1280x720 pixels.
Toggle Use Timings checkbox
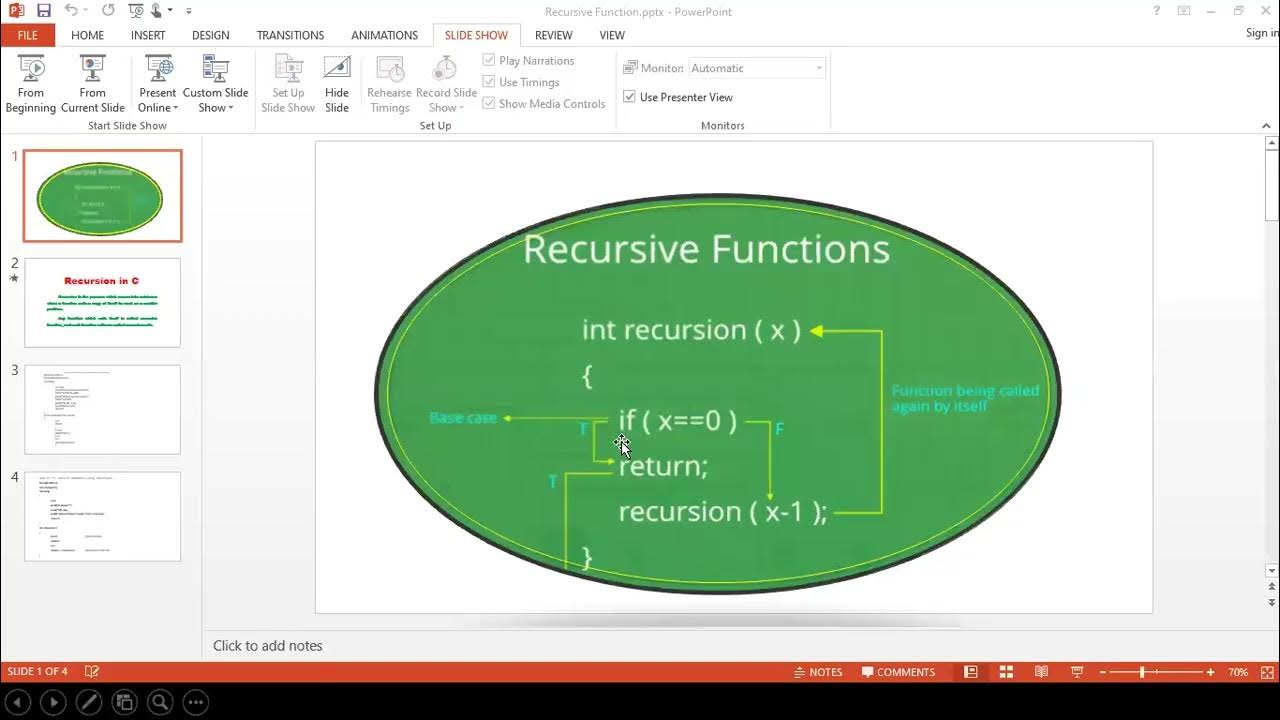(489, 82)
